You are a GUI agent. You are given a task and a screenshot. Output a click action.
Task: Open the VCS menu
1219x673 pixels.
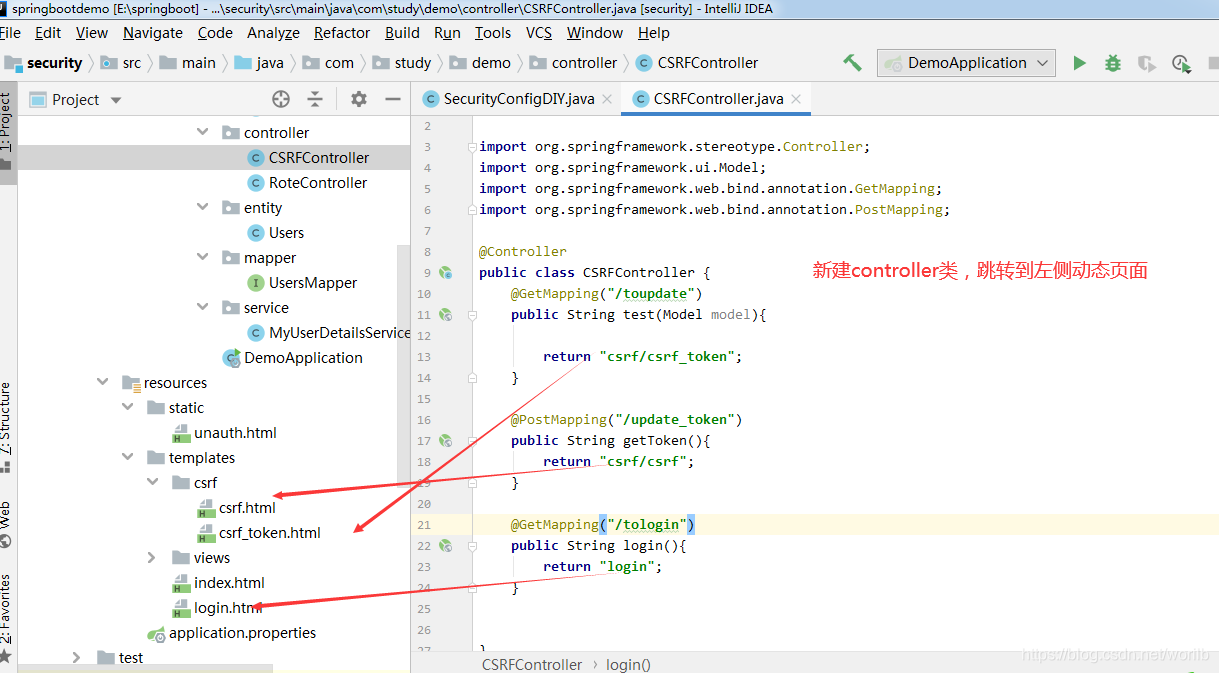539,32
